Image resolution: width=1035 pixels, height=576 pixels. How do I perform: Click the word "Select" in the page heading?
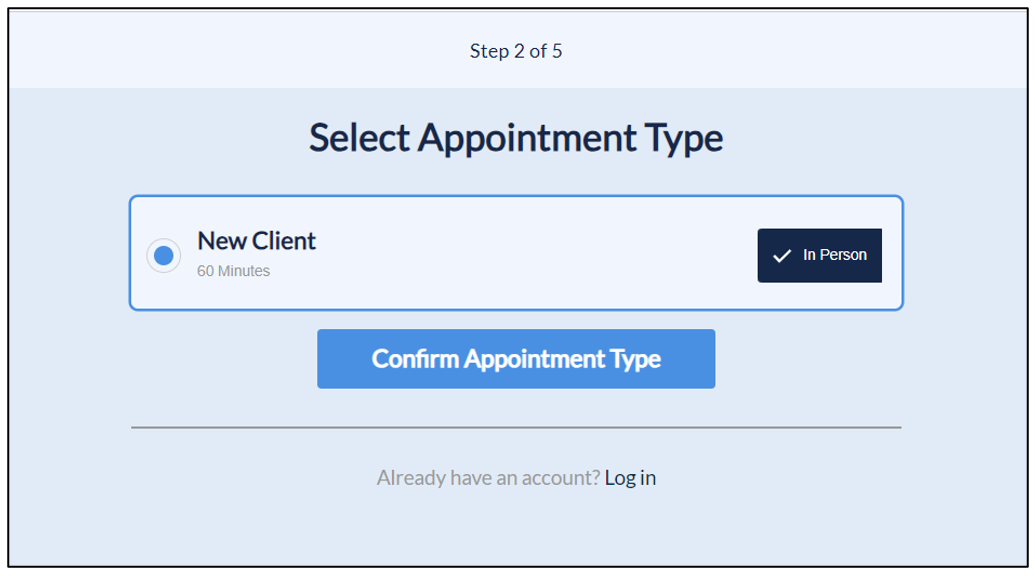(x=358, y=138)
